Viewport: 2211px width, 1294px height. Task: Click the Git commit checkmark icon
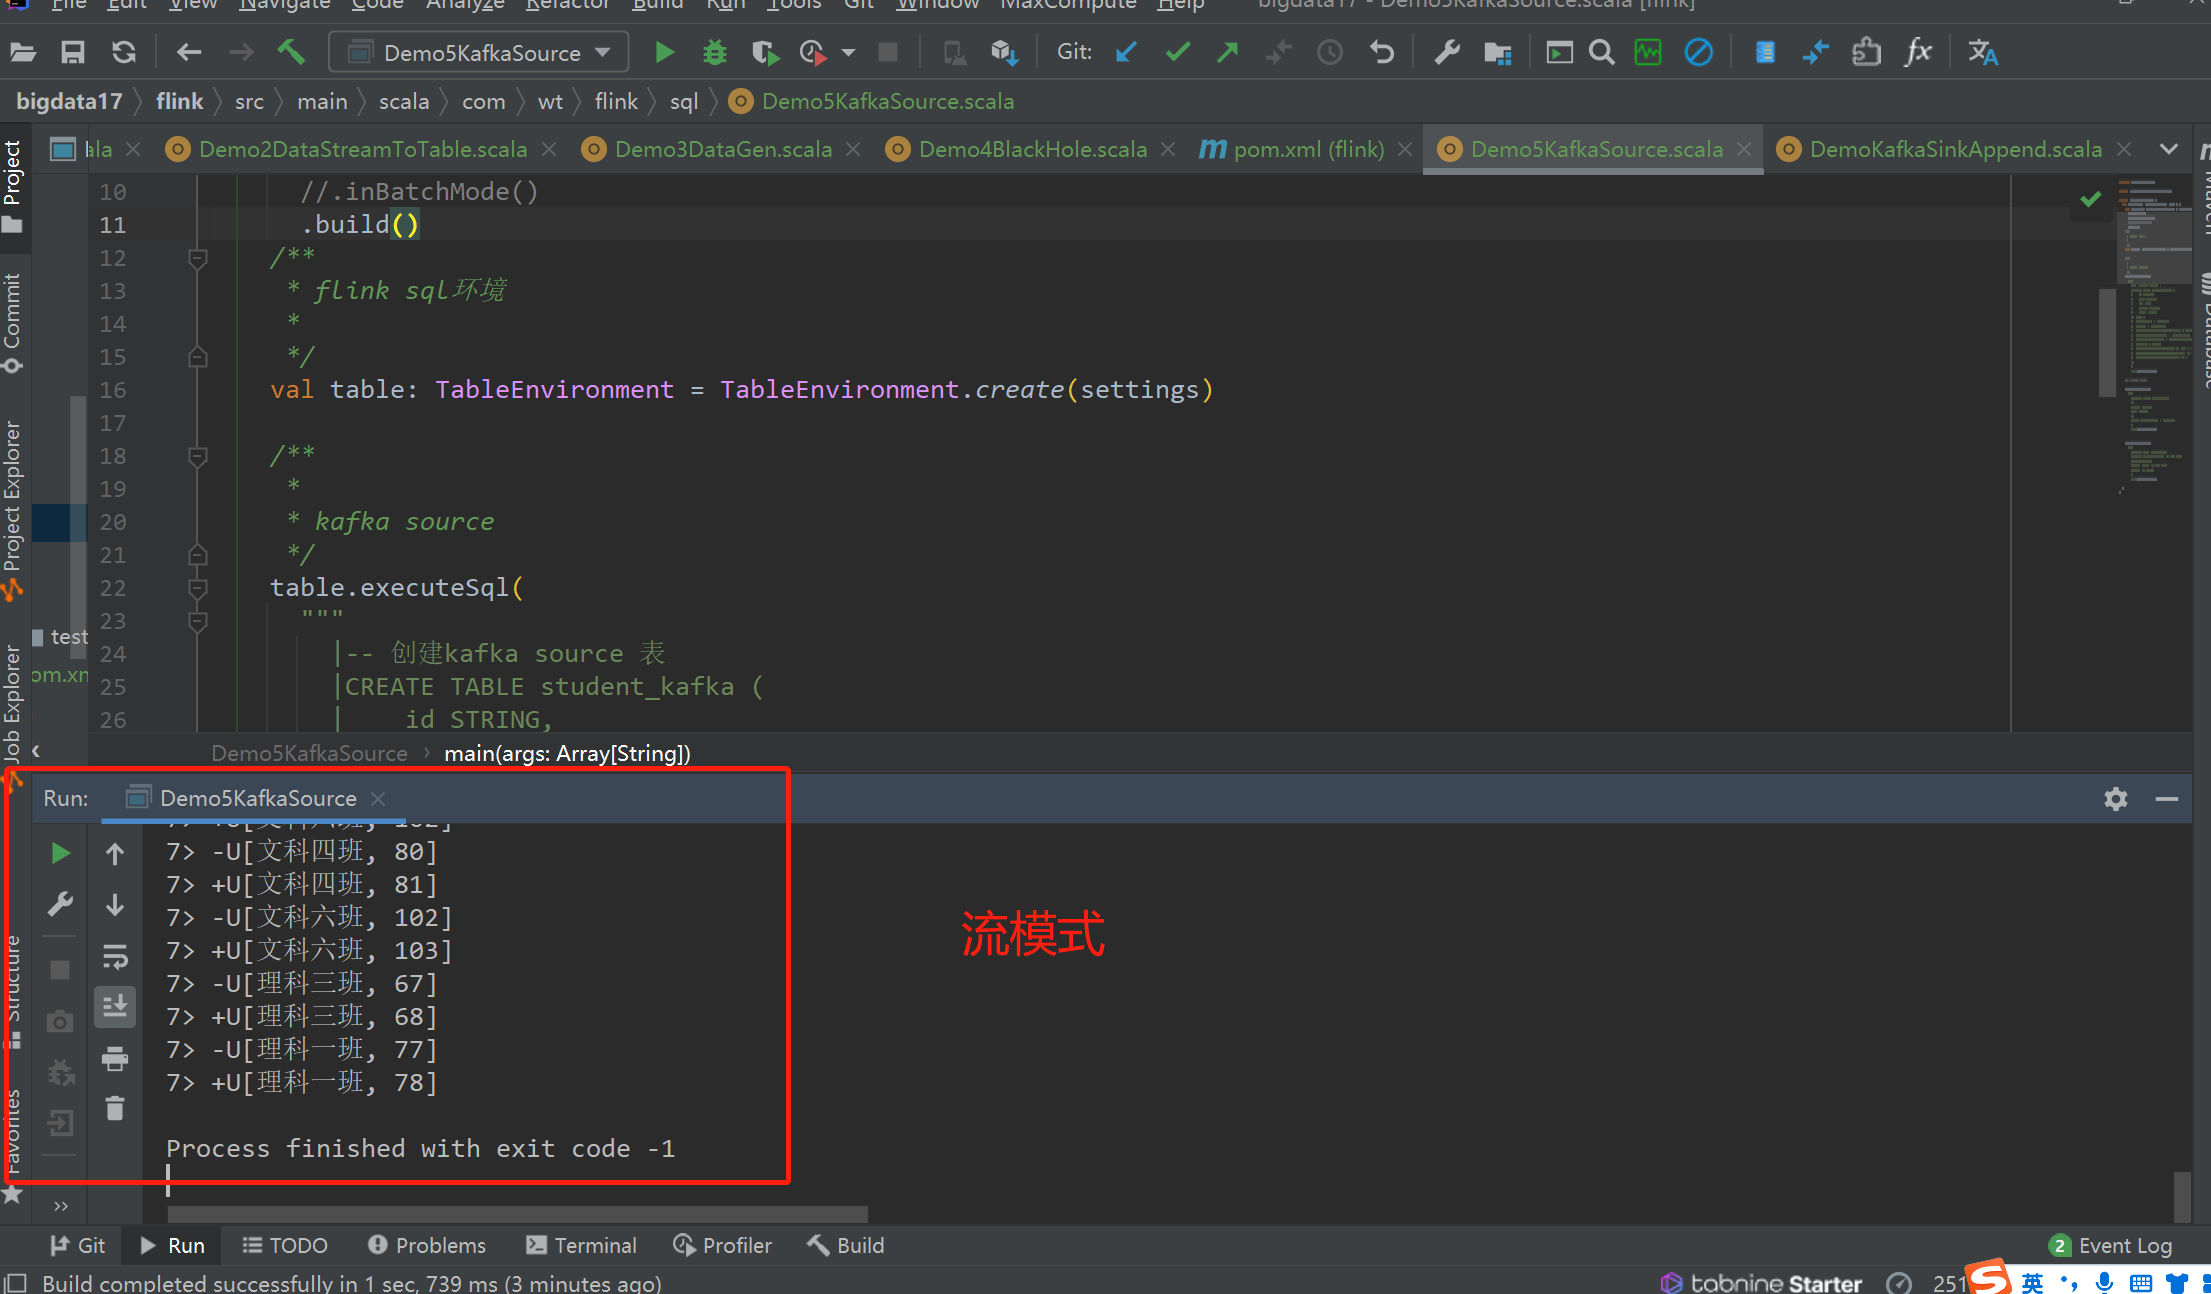1178,52
